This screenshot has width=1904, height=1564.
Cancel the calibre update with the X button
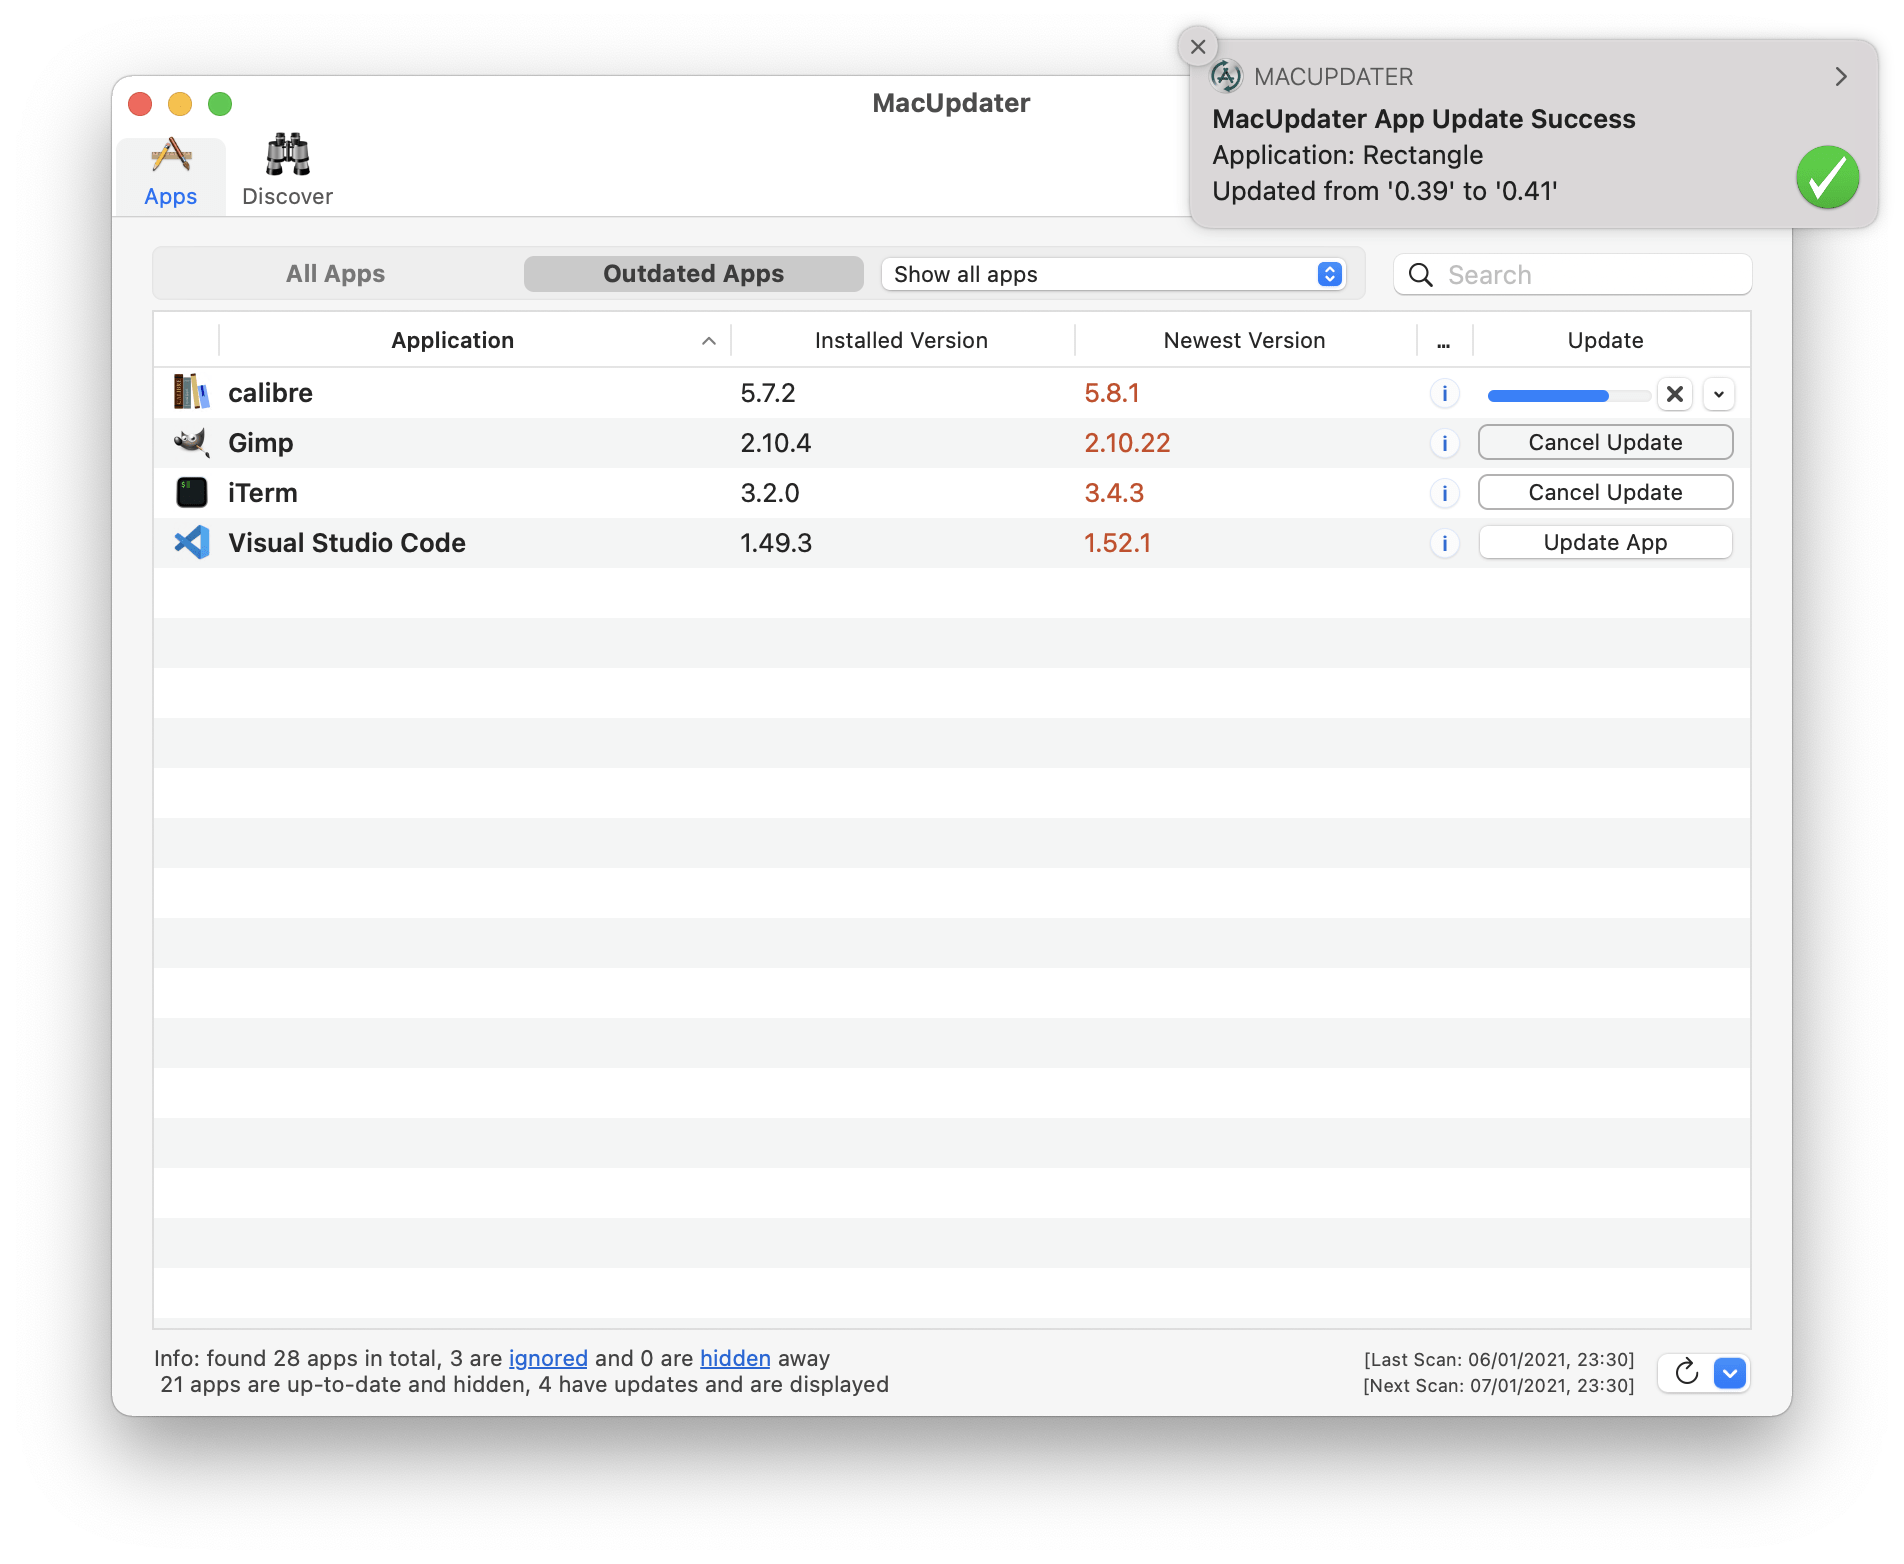[1675, 394]
